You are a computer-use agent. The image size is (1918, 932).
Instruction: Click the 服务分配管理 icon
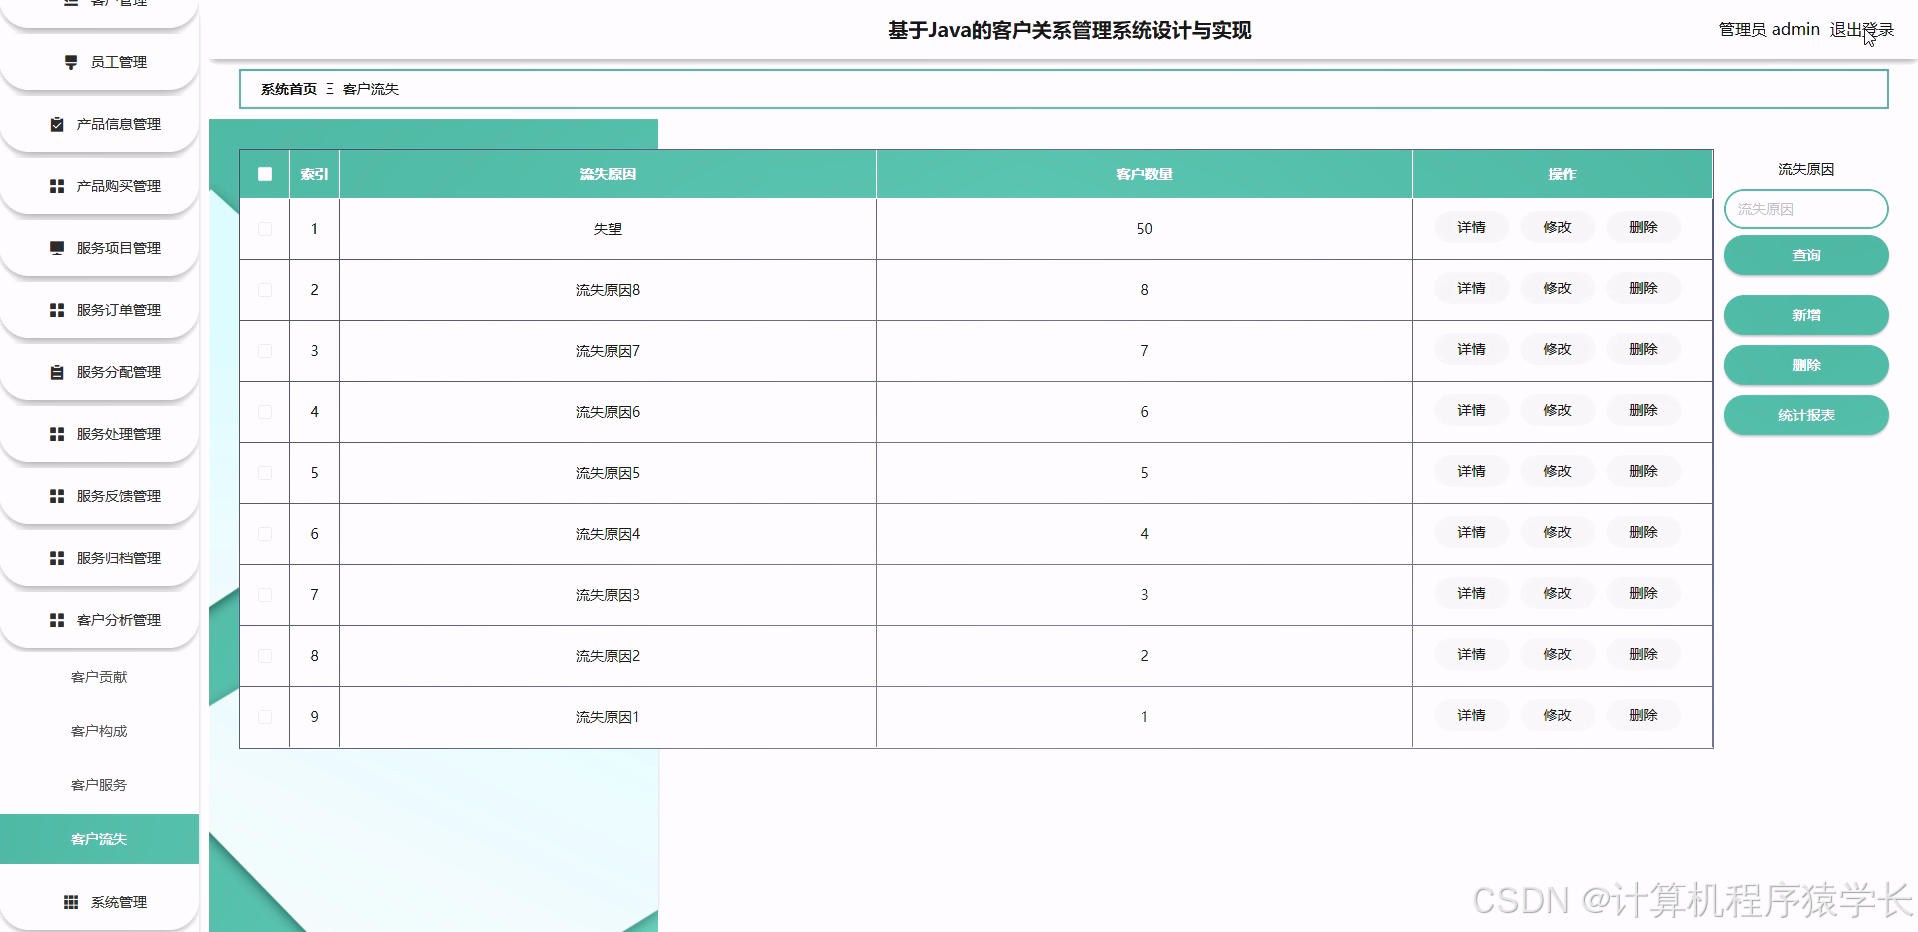pos(56,372)
